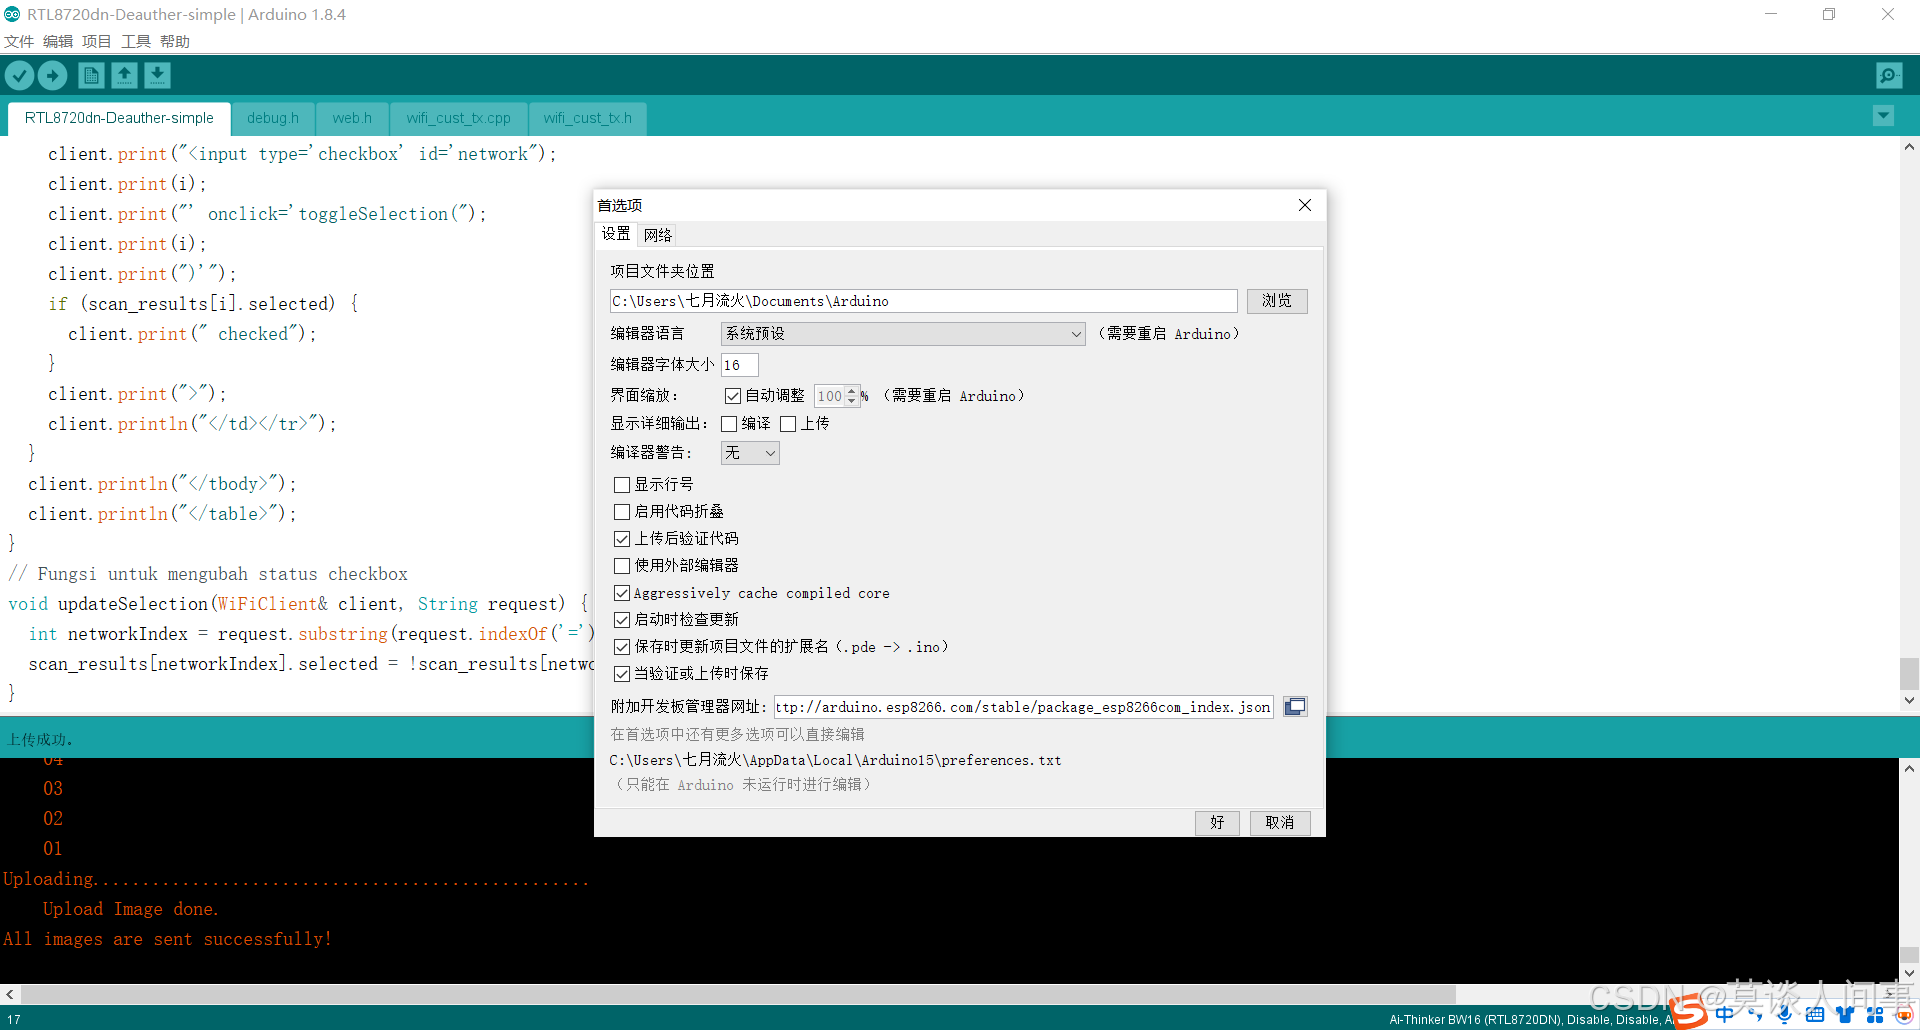Click the code editor scroll-up arrow

point(1909,147)
